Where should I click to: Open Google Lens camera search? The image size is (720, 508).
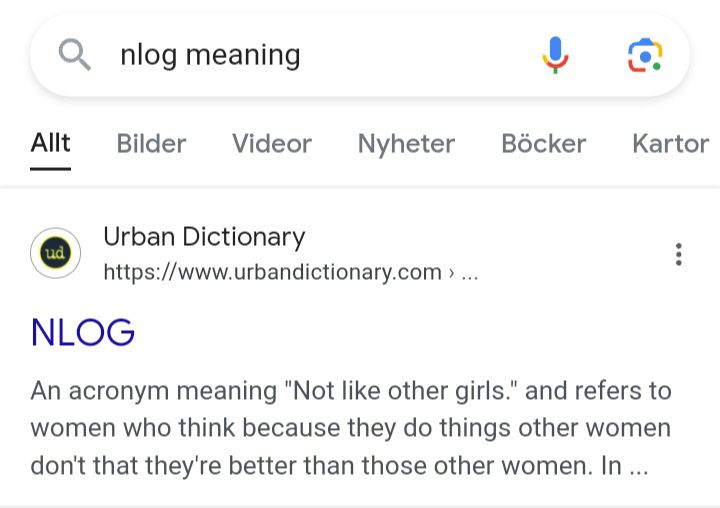click(x=645, y=55)
